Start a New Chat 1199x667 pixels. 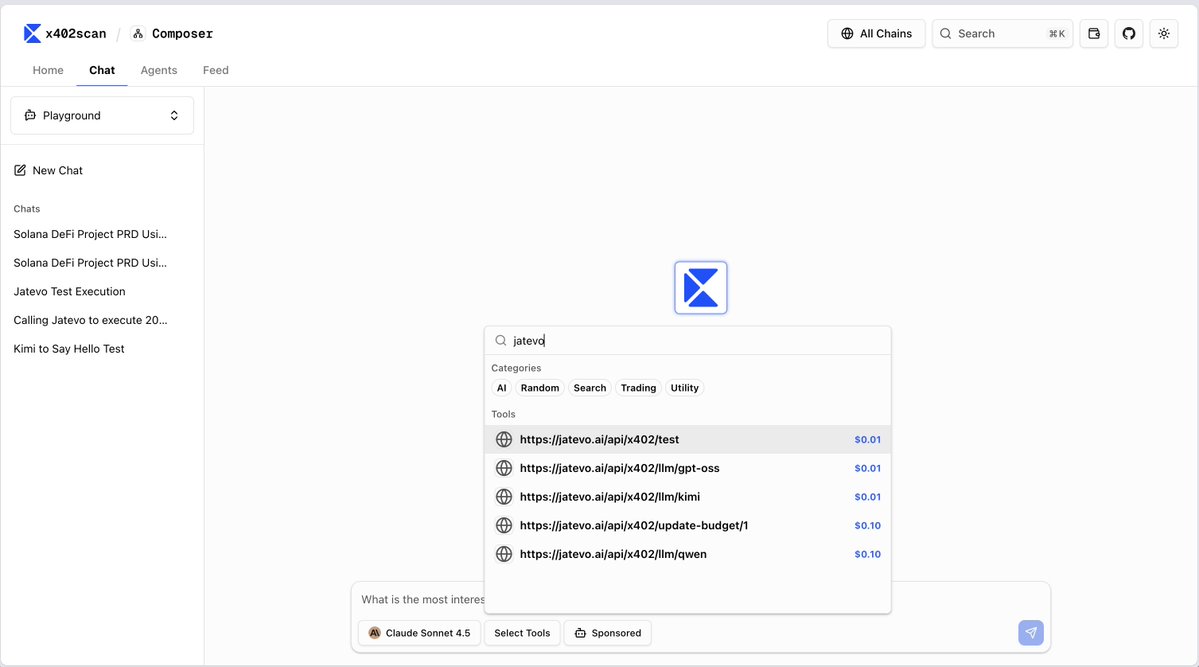(49, 171)
